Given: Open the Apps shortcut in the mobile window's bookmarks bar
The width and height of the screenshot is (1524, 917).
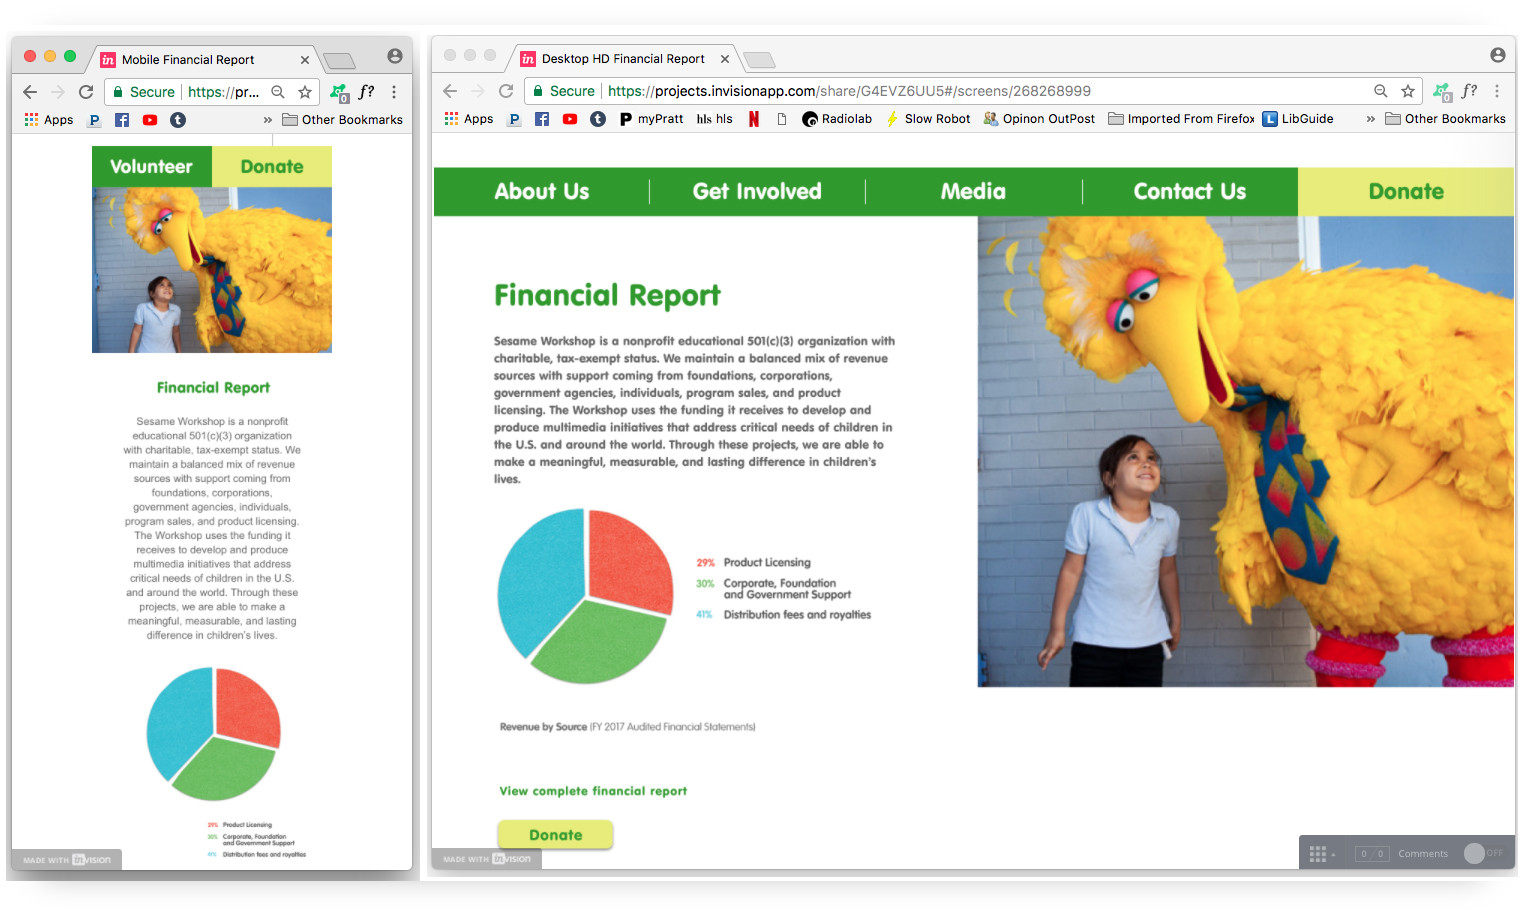Looking at the screenshot, I should (x=49, y=120).
